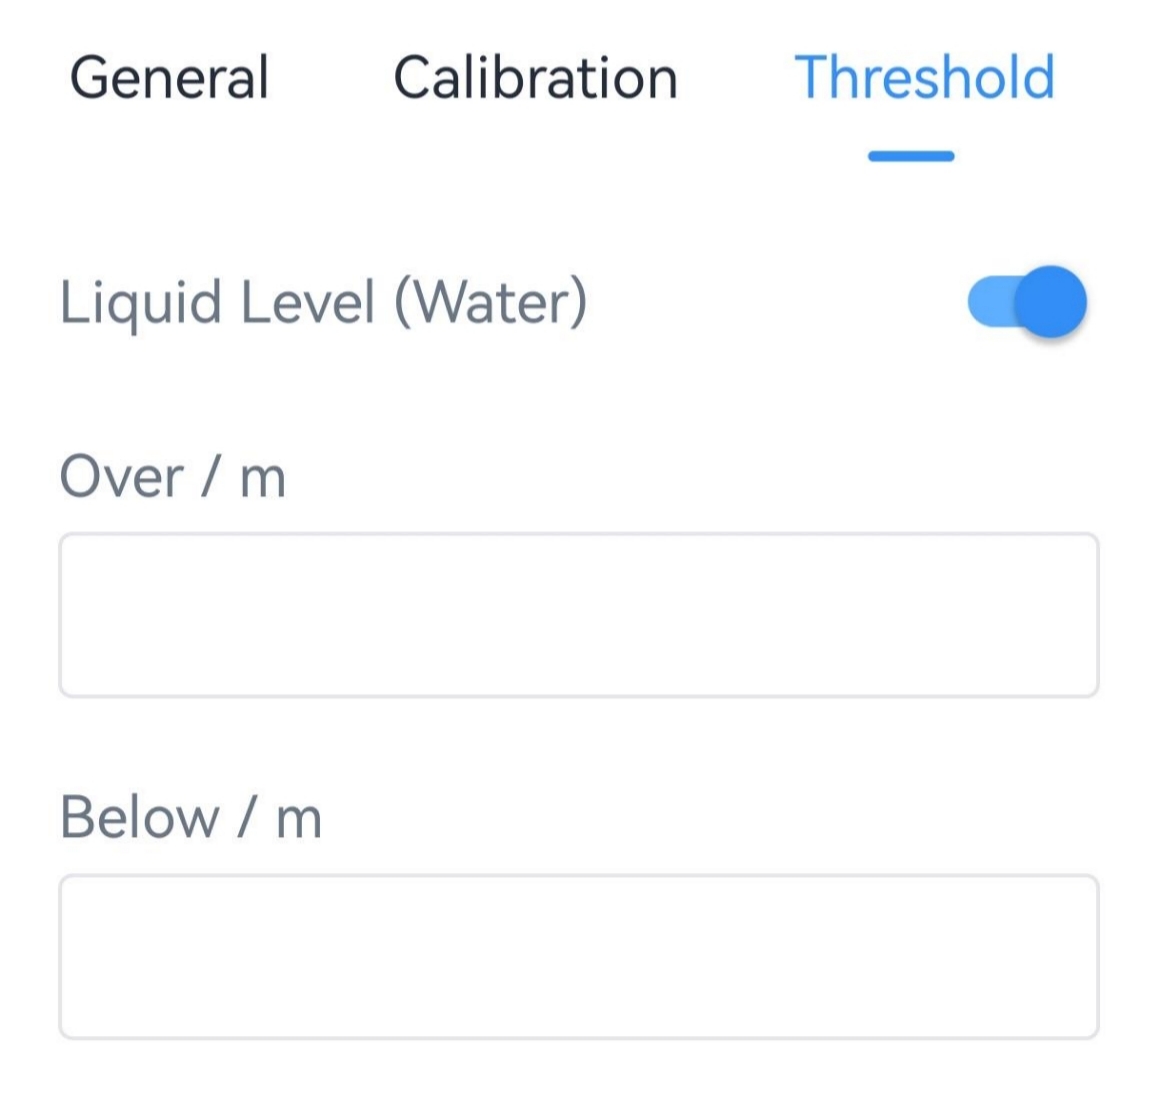Switch to the General tab
This screenshot has height=1103, width=1158.
click(x=169, y=78)
